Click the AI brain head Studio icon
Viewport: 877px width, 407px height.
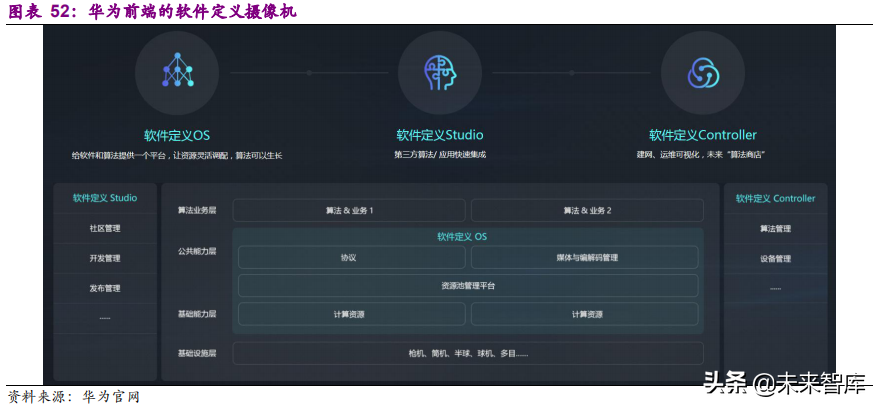440,73
